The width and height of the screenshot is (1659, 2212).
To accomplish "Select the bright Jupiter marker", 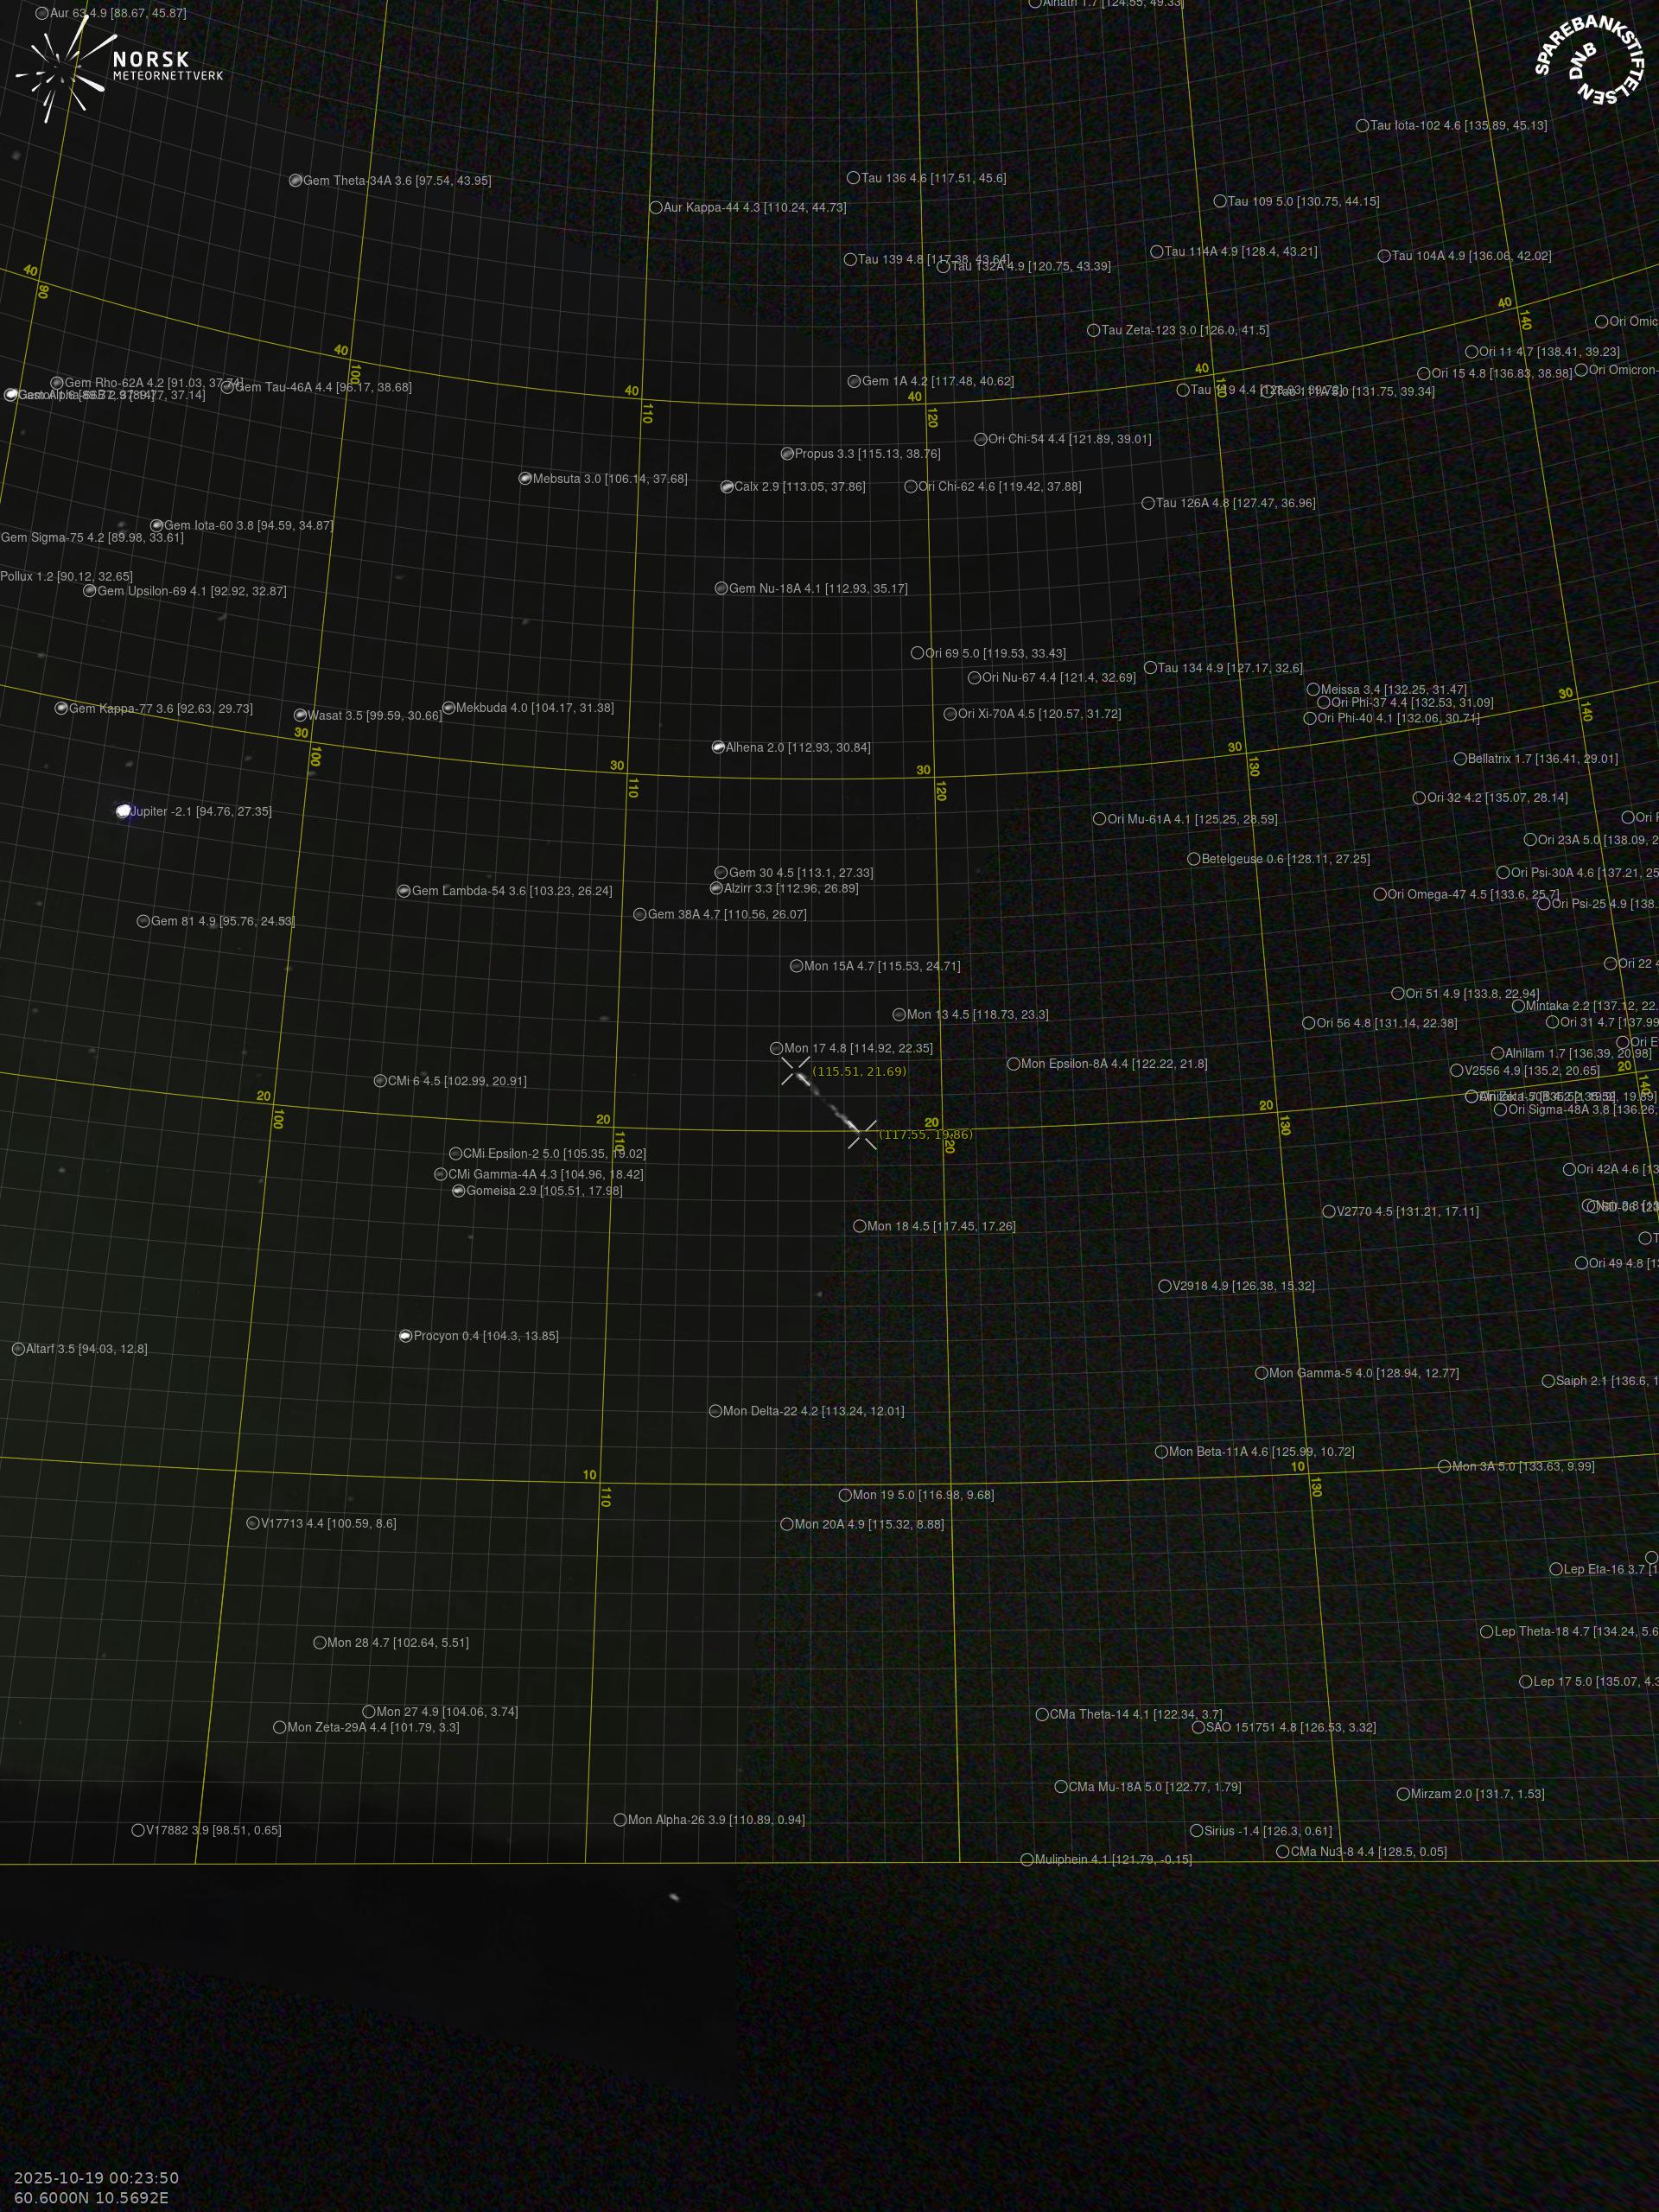I will tap(124, 811).
